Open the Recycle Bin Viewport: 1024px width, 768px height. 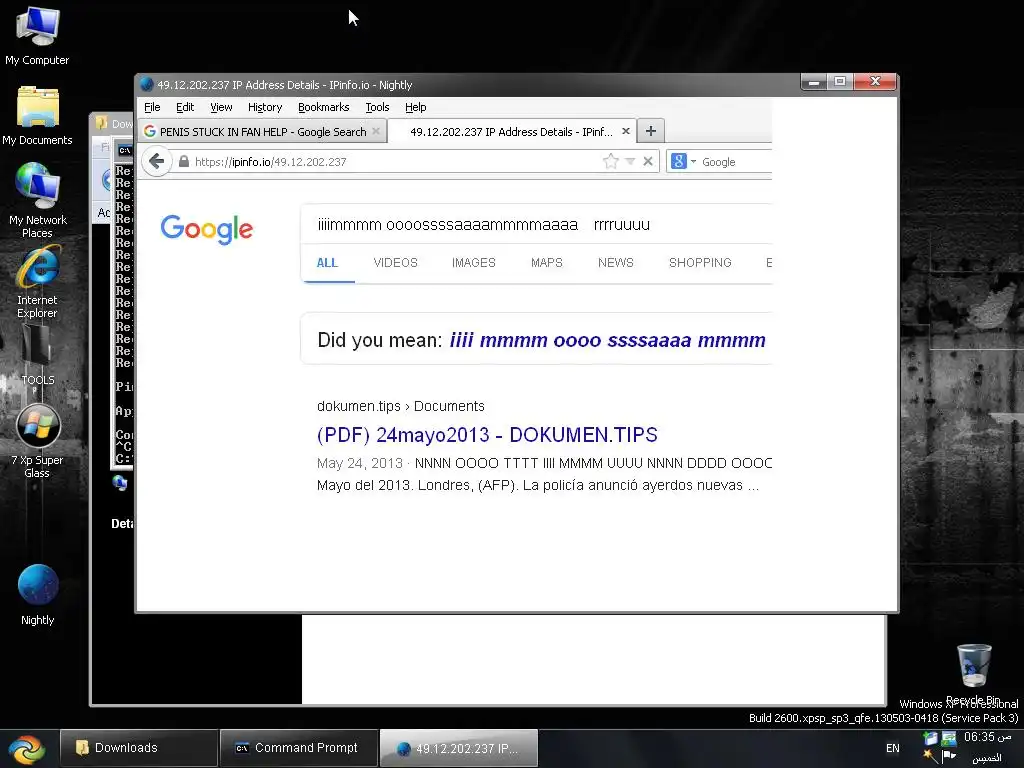974,674
